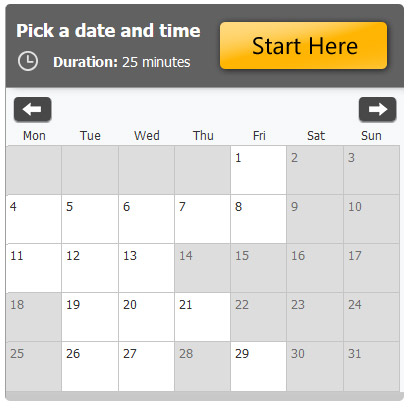Click the clock icon beside Duration
This screenshot has width=409, height=408.
pos(28,61)
